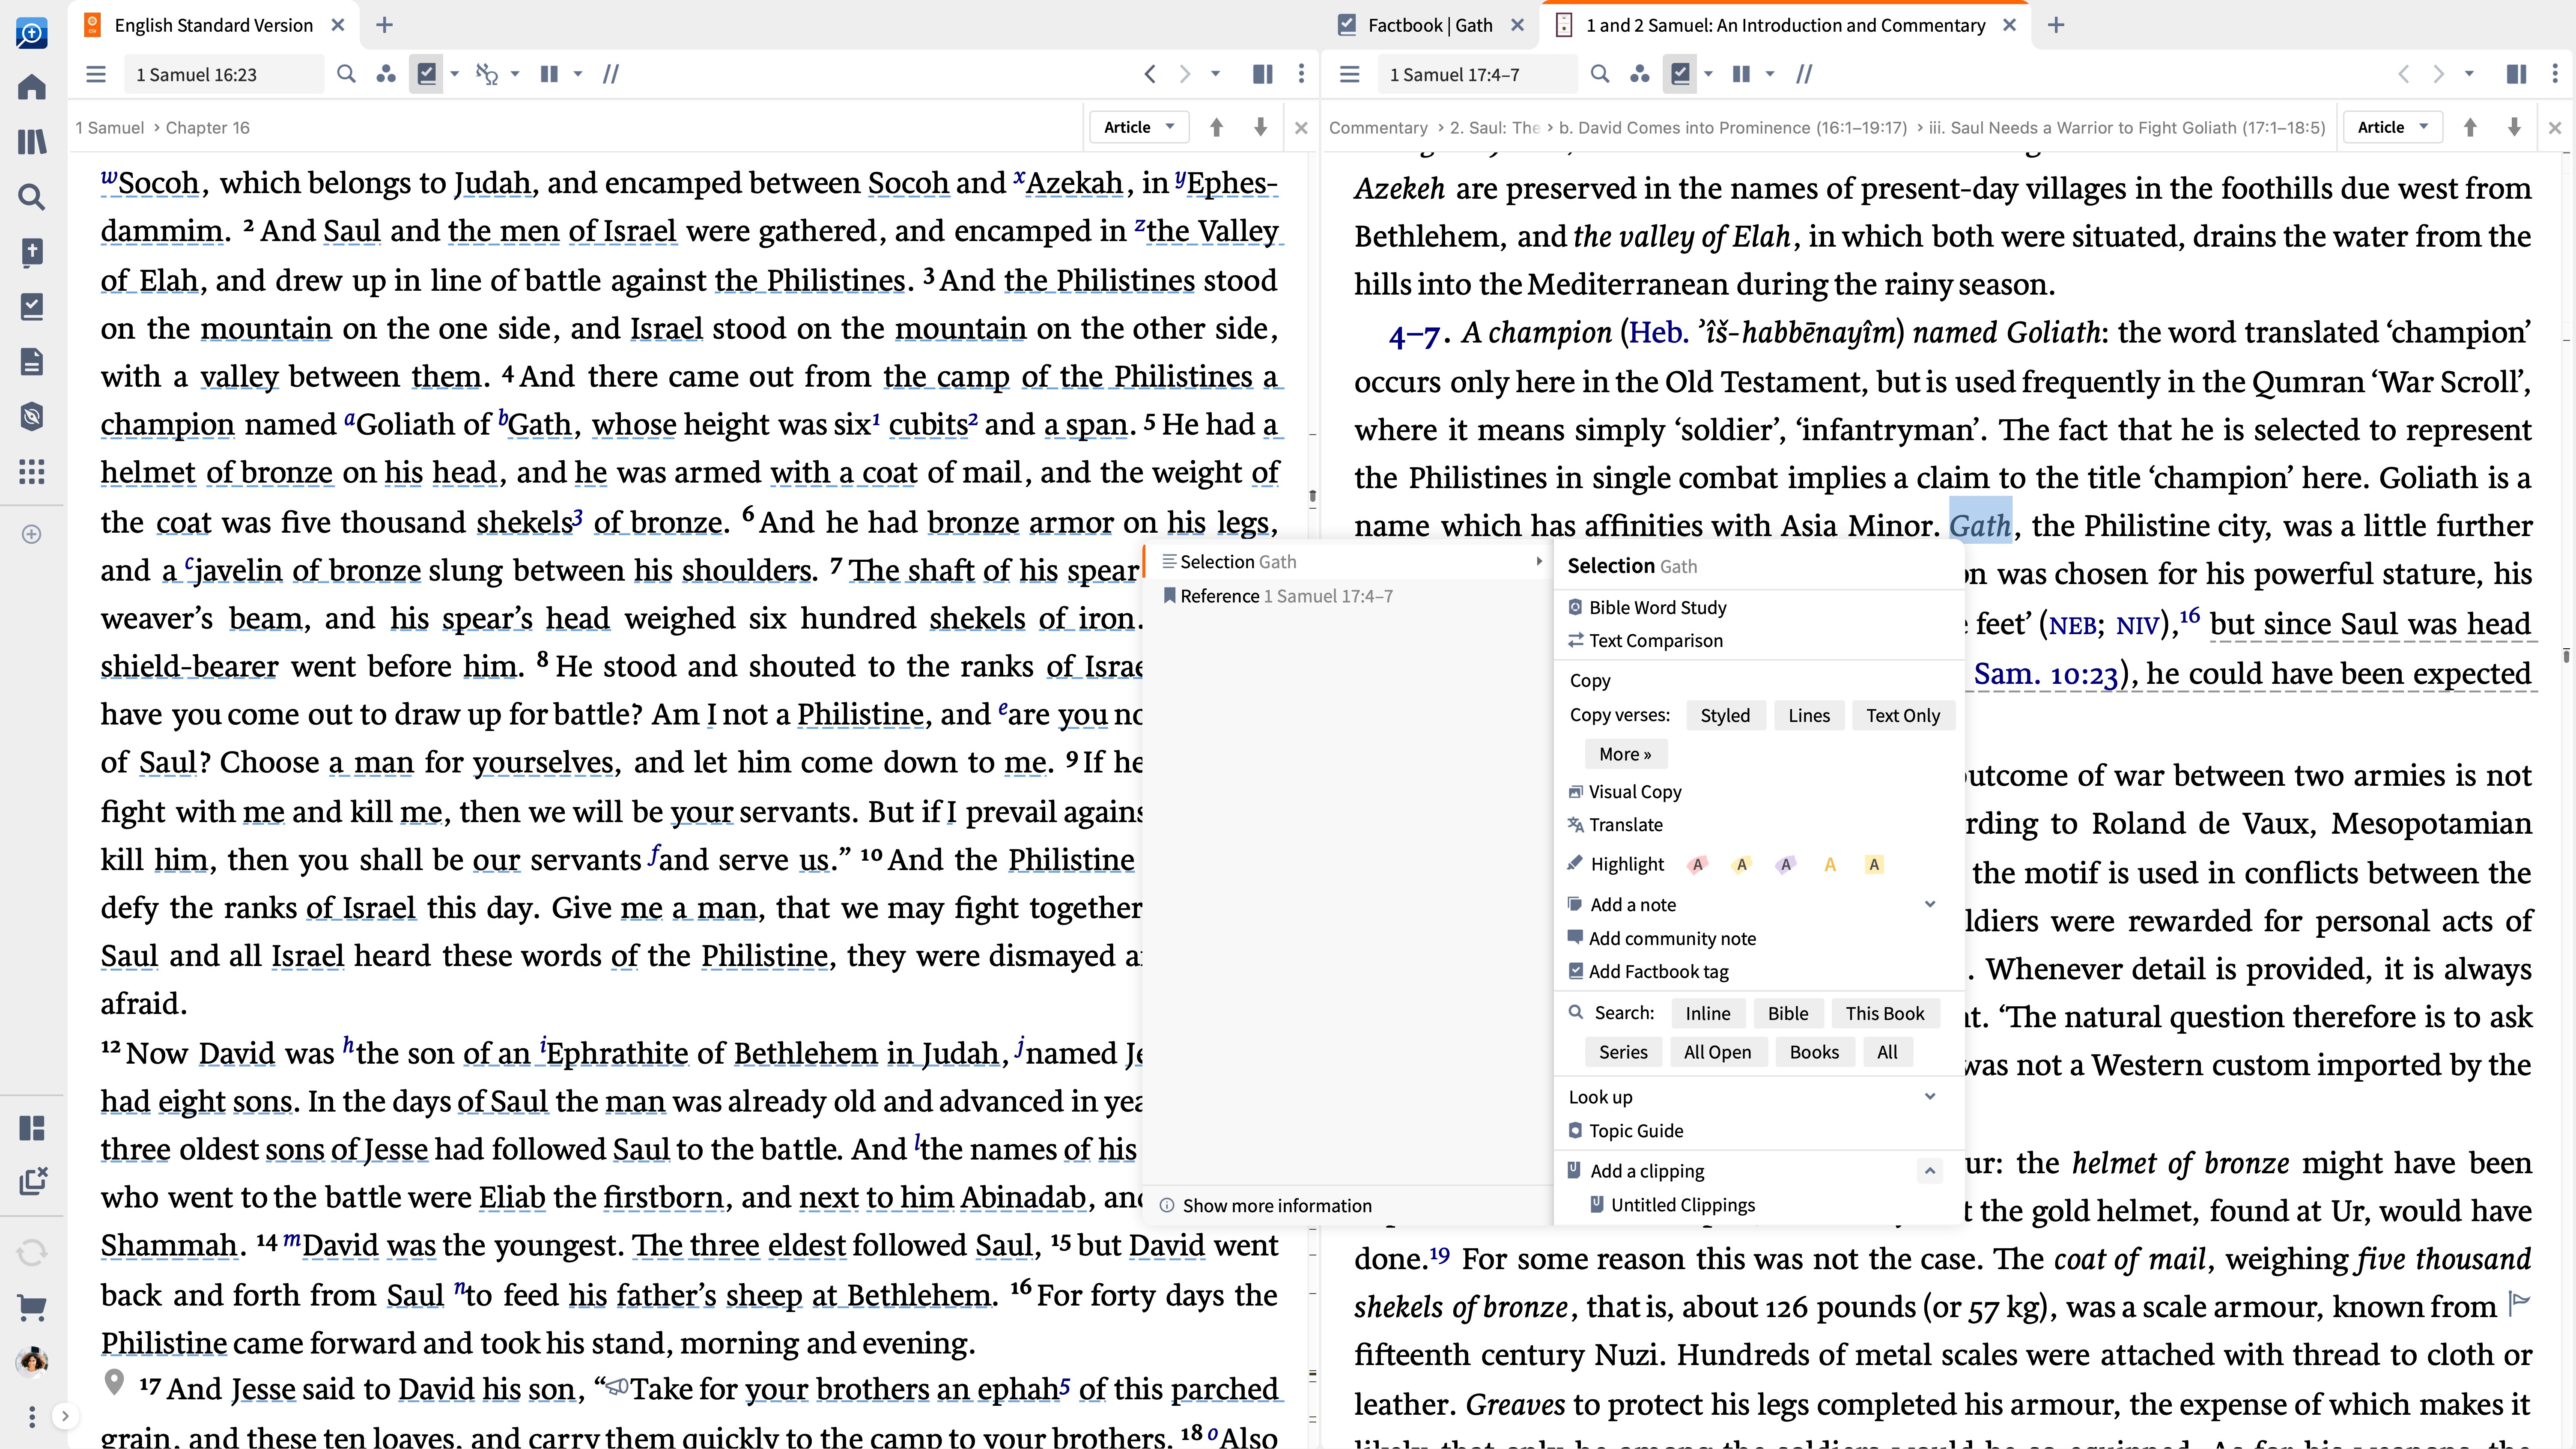Jump to previous article in ESV panel
Image resolution: width=2576 pixels, height=1449 pixels.
coord(1217,127)
